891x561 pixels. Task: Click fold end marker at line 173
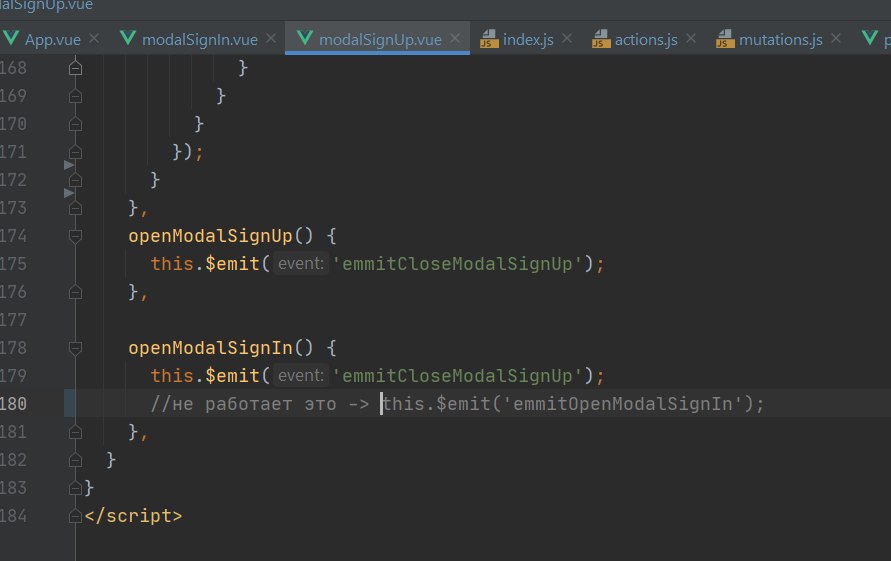75,208
